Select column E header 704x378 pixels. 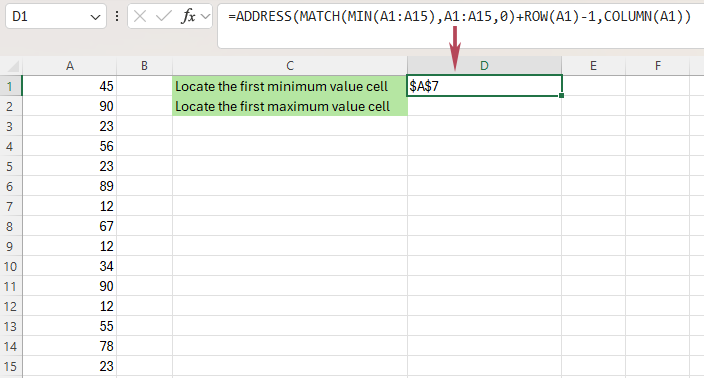[593, 66]
